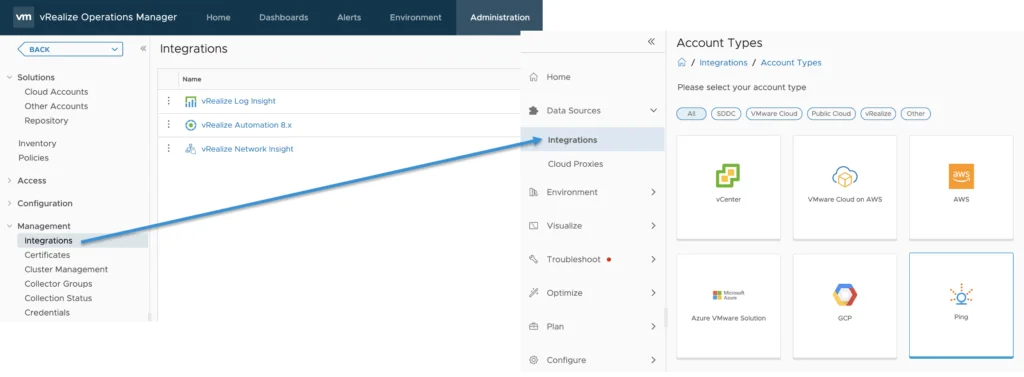Click the Optimize wand icon
This screenshot has width=1024, height=377.
click(x=534, y=293)
